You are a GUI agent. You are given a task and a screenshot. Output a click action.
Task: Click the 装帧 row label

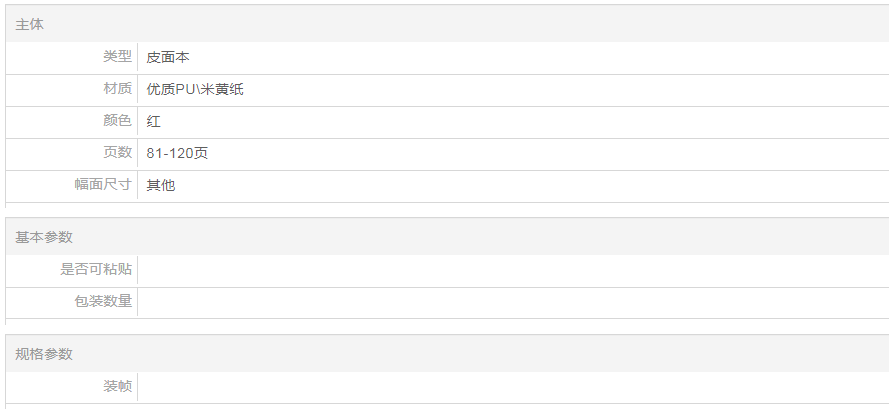coord(117,386)
